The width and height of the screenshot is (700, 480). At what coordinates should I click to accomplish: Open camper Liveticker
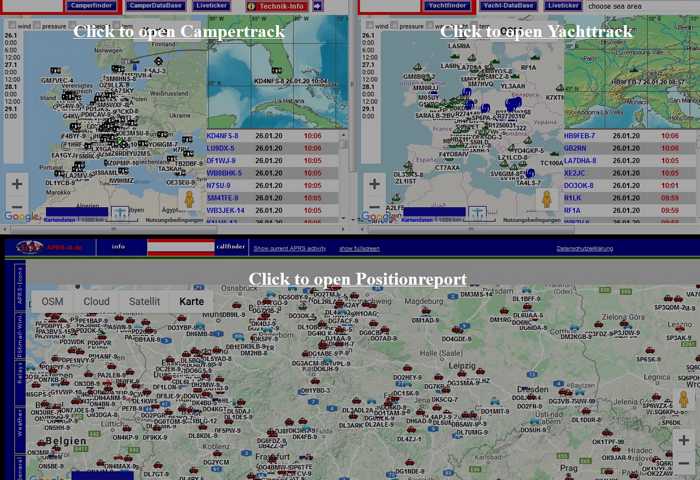(x=212, y=6)
